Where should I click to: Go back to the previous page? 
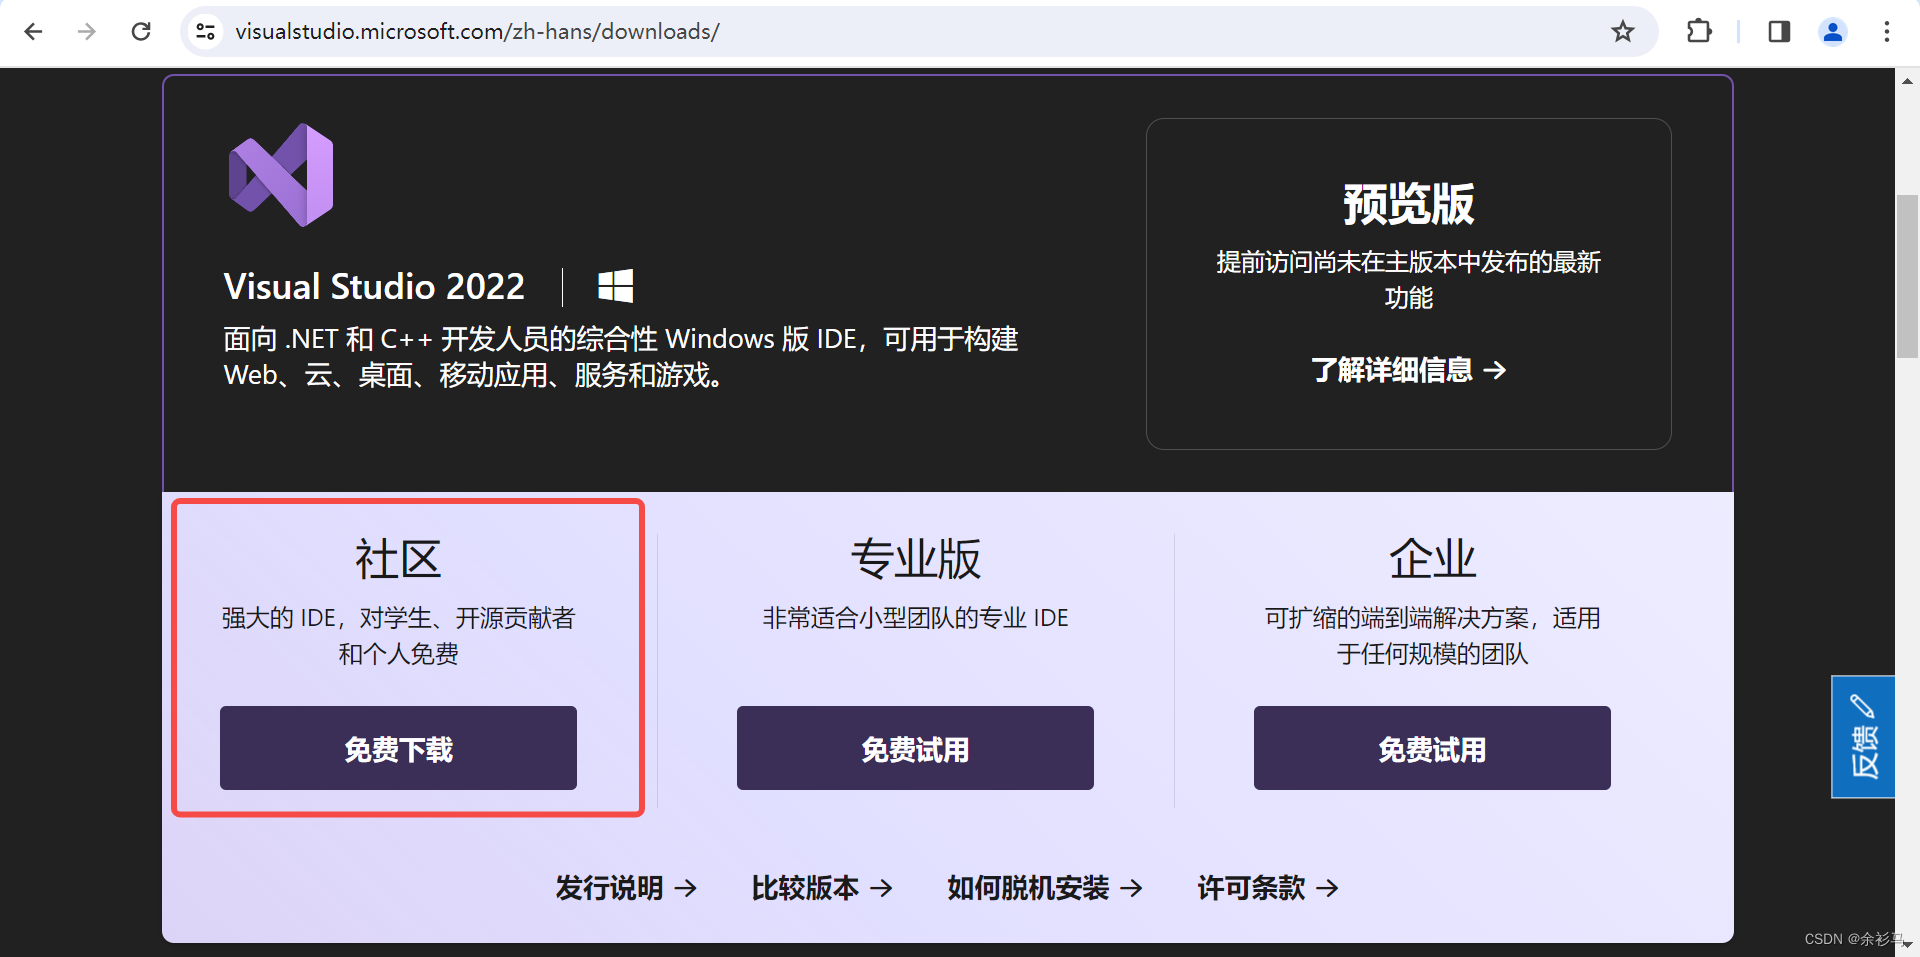[33, 32]
